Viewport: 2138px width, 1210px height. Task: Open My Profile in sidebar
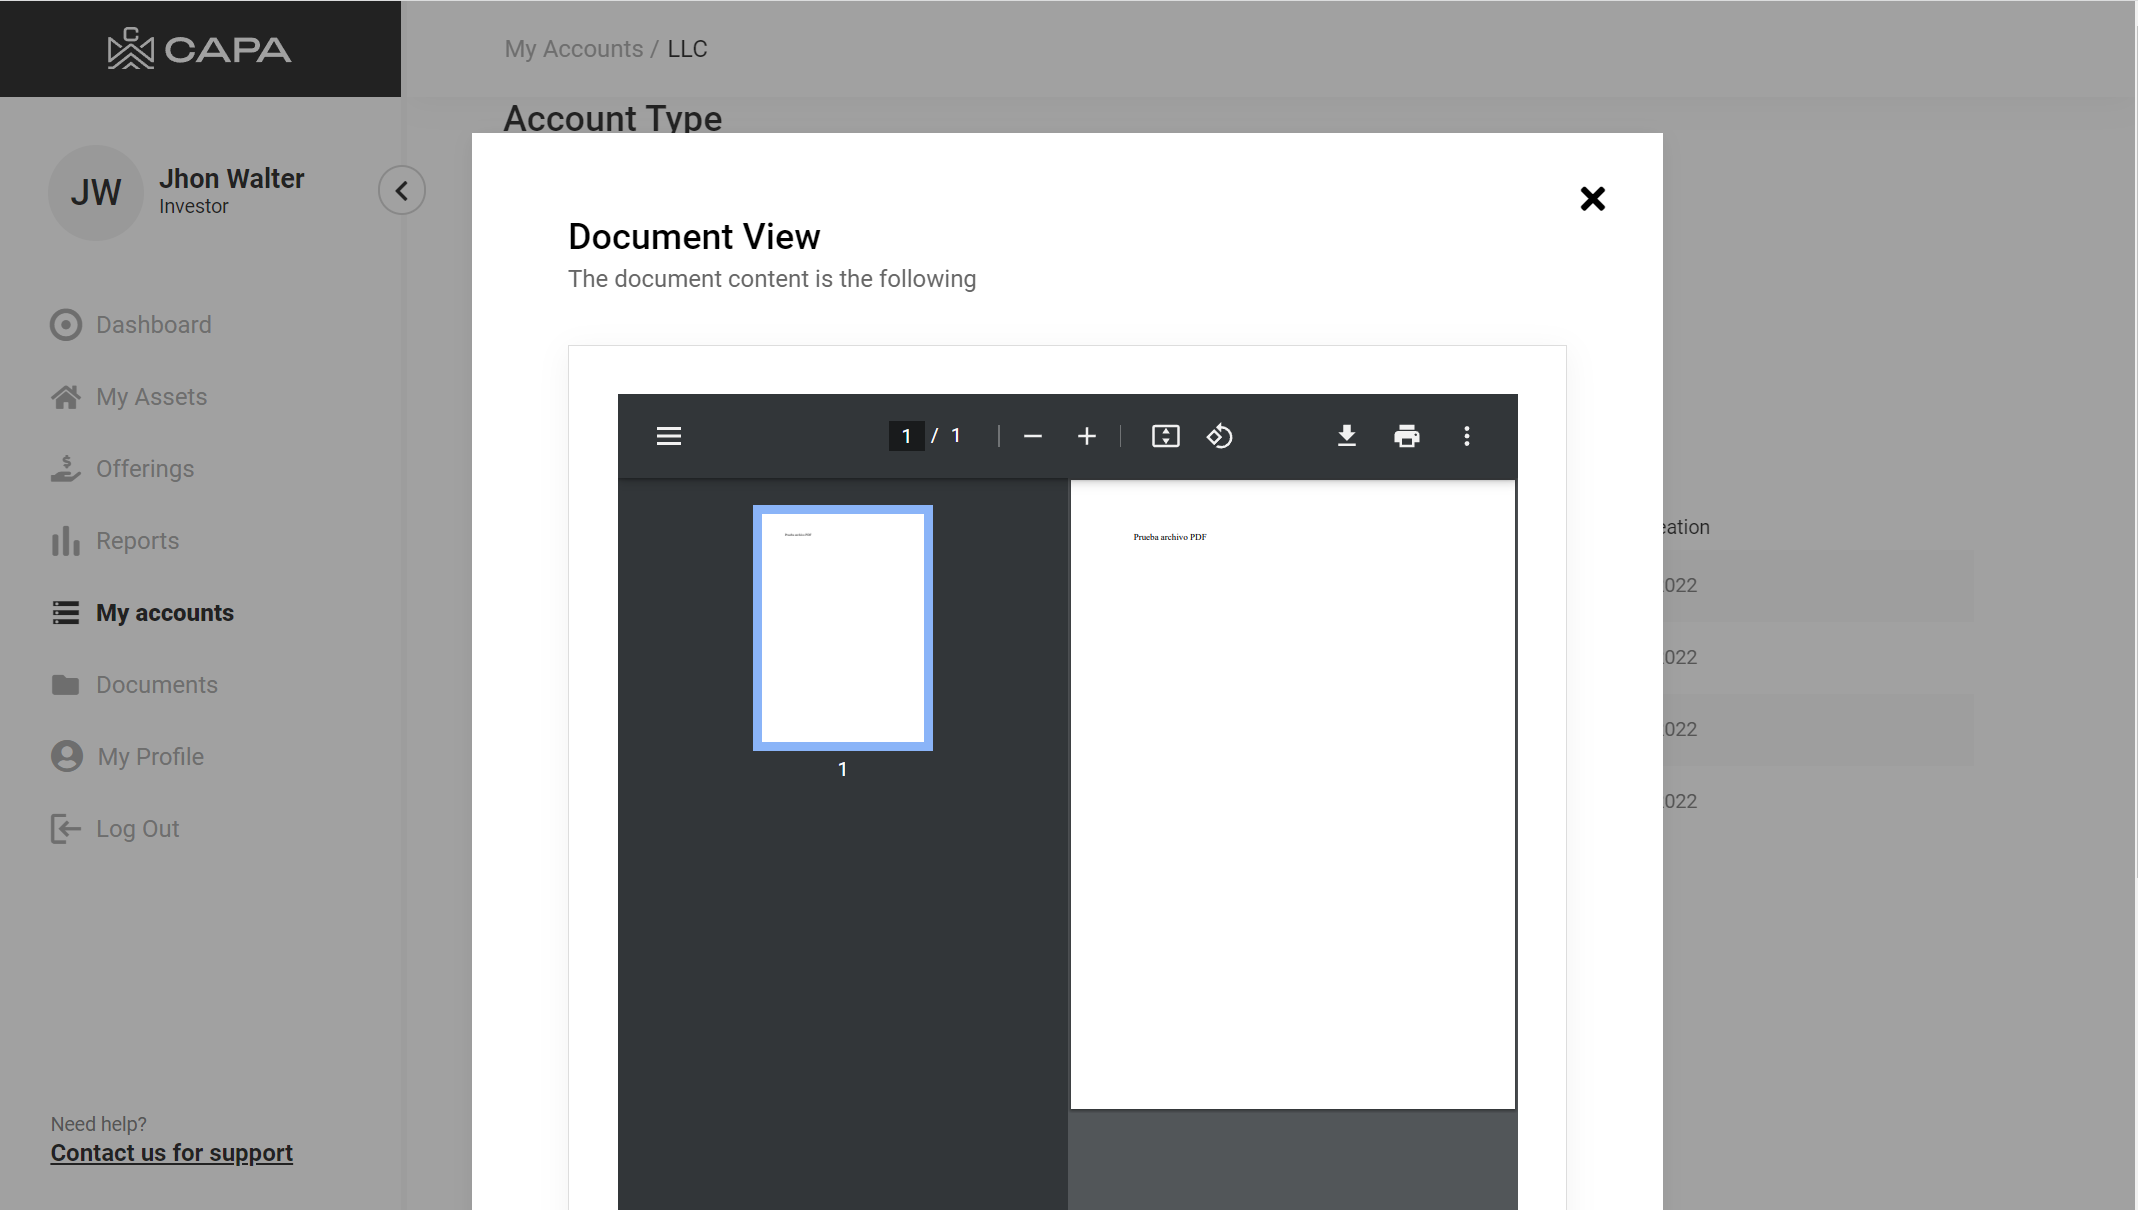pyautogui.click(x=150, y=757)
